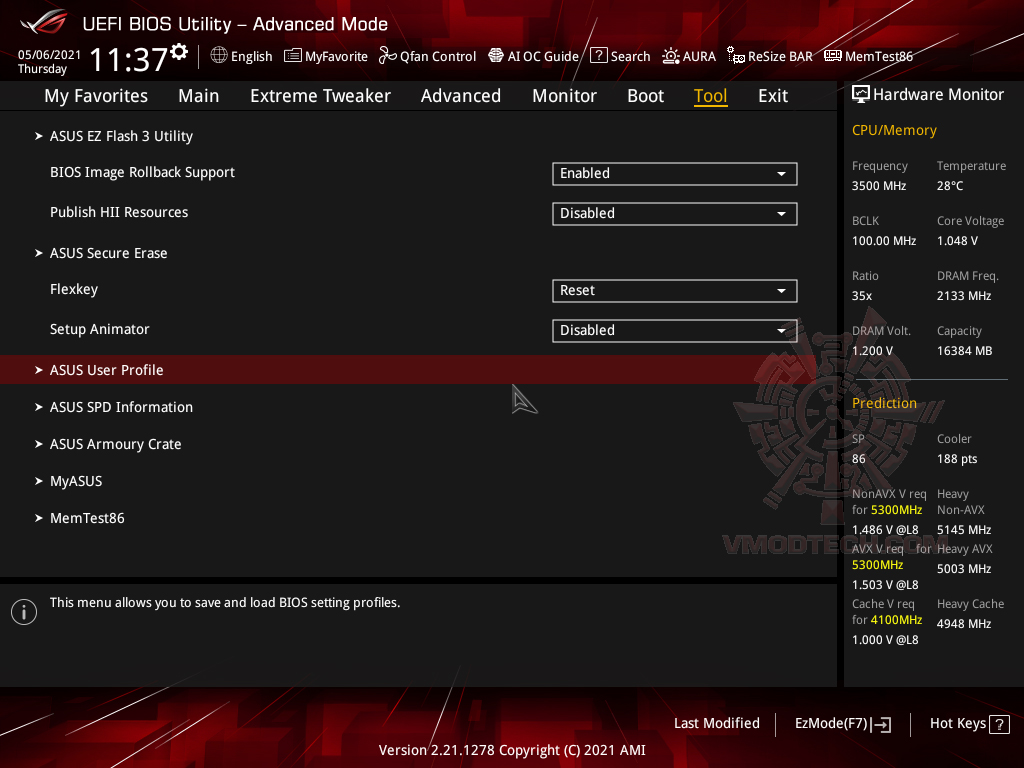Open the Flexkey Reset dropdown
This screenshot has height=768, width=1024.
click(675, 291)
